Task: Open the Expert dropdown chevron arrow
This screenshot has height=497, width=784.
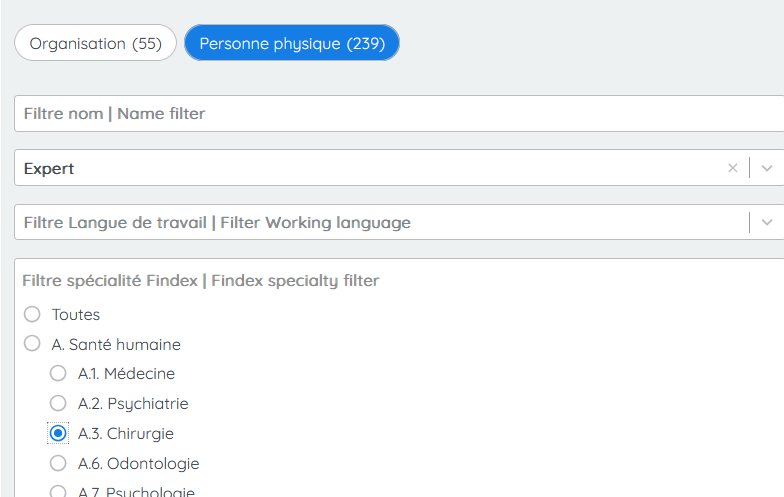Action: (767, 168)
